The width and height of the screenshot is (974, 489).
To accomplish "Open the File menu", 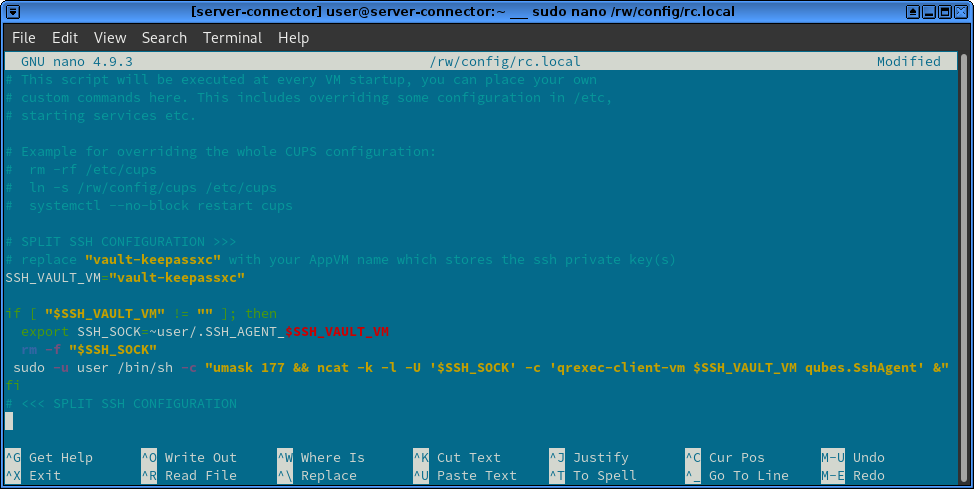I will click(x=23, y=38).
